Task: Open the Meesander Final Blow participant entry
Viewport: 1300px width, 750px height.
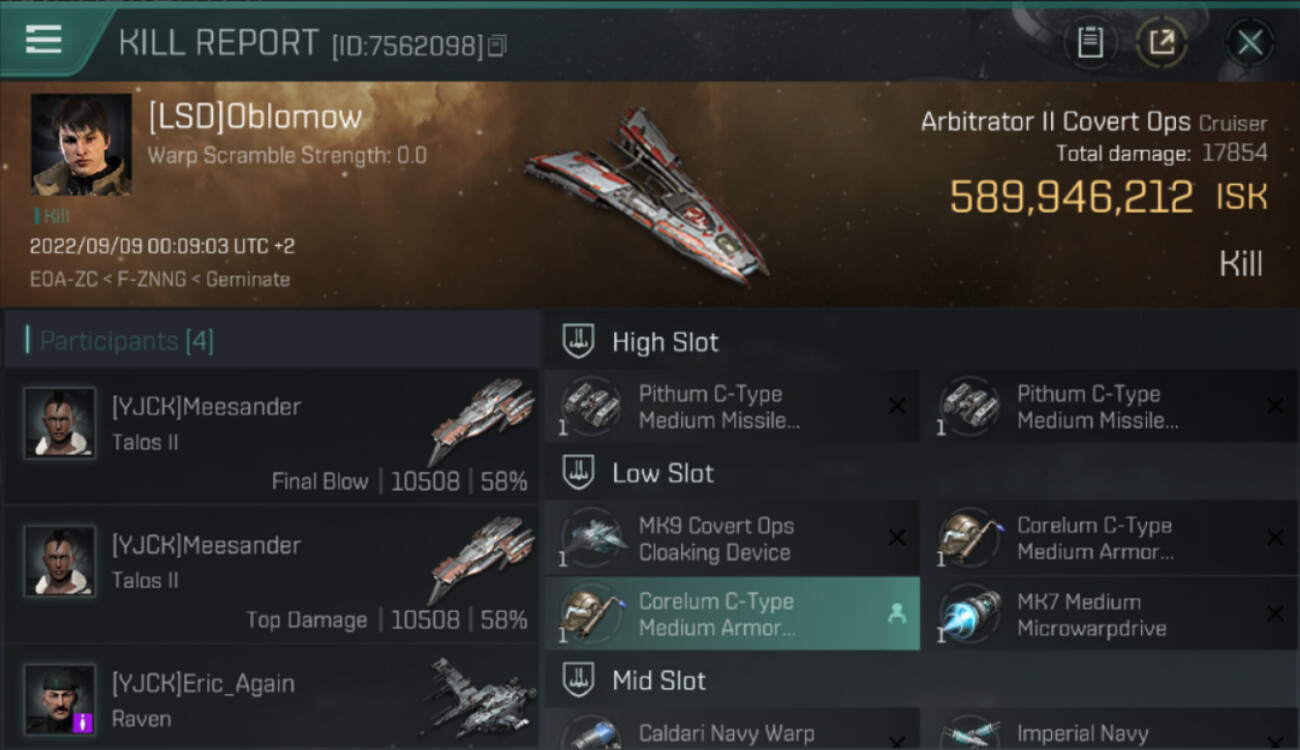Action: coord(271,436)
